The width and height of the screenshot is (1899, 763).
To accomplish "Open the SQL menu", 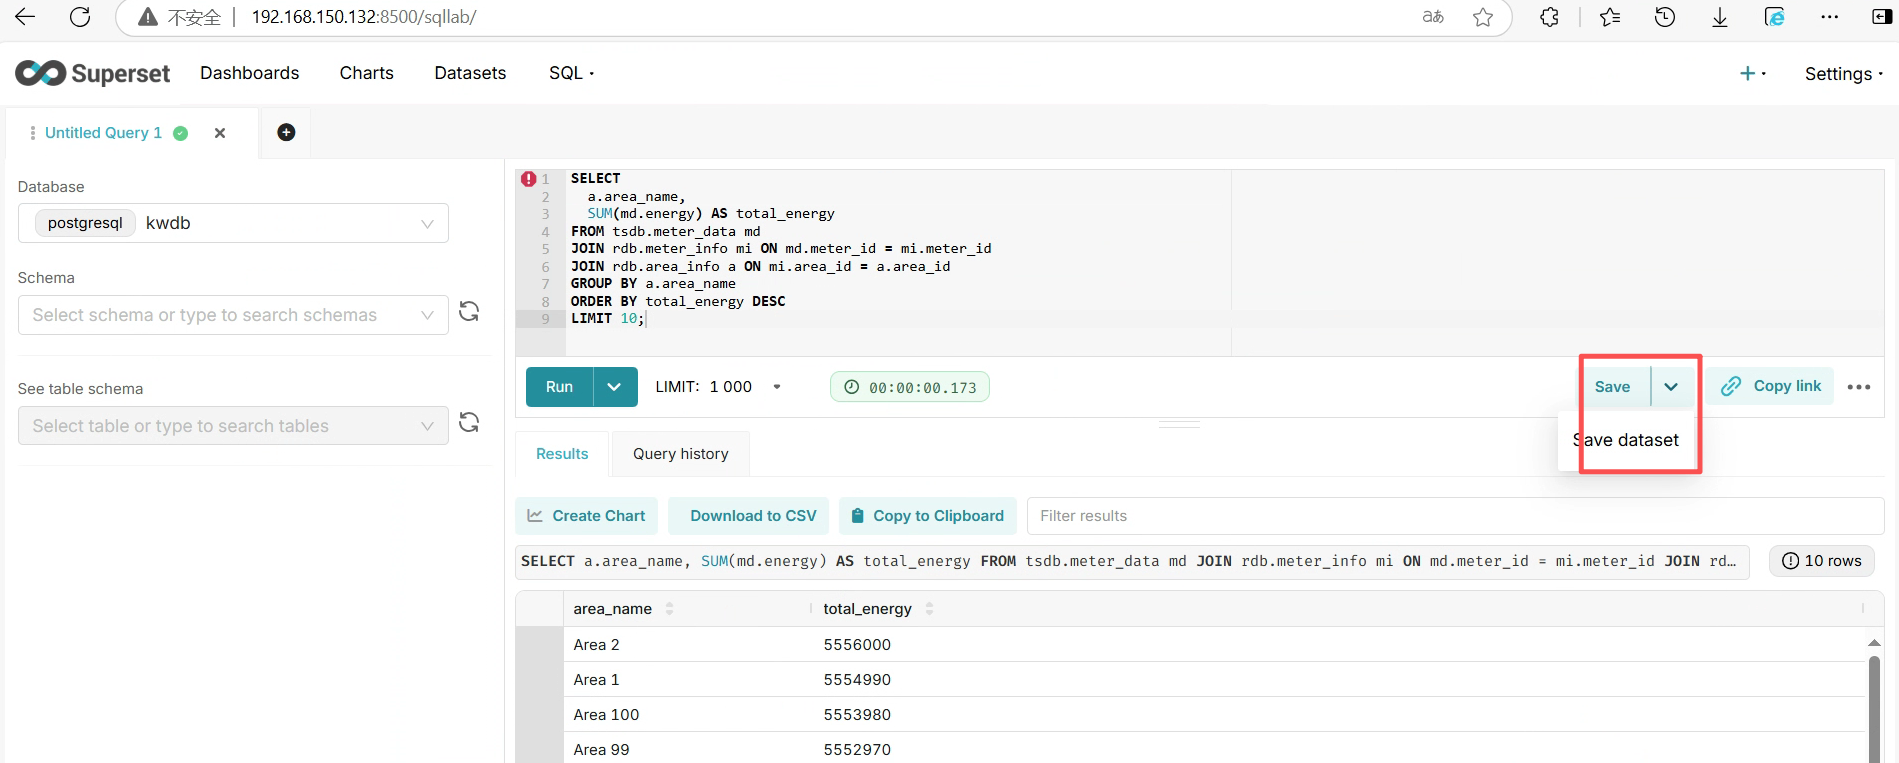I will (x=571, y=73).
